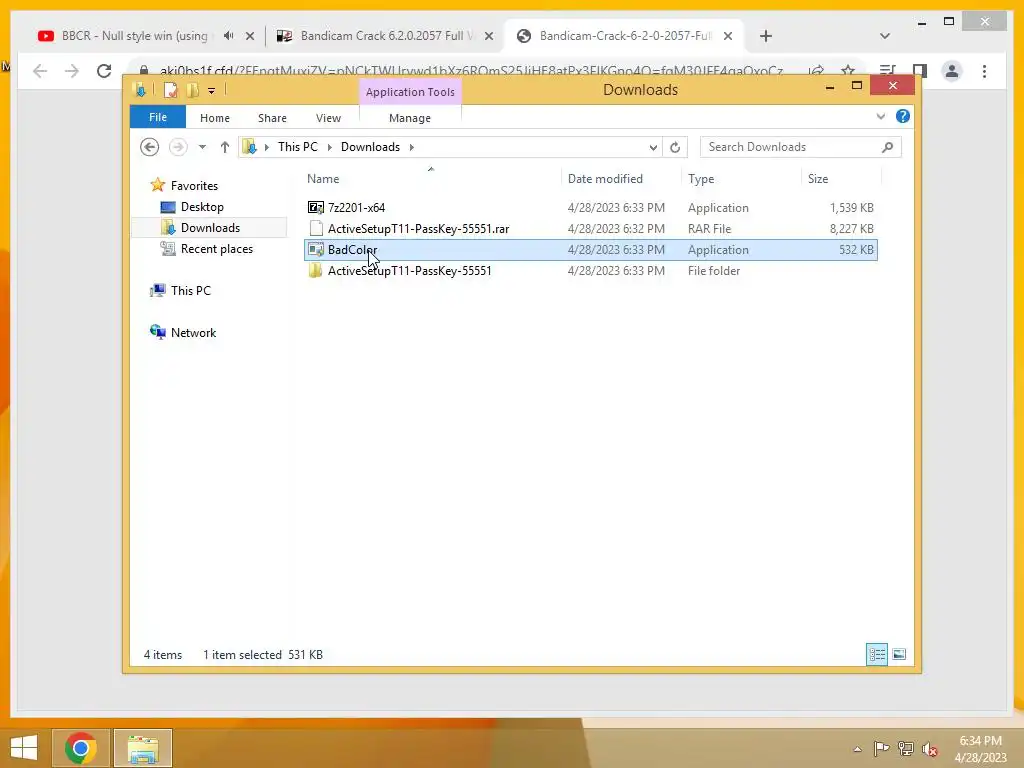
Task: Open the View ribbon tab
Action: 328,118
